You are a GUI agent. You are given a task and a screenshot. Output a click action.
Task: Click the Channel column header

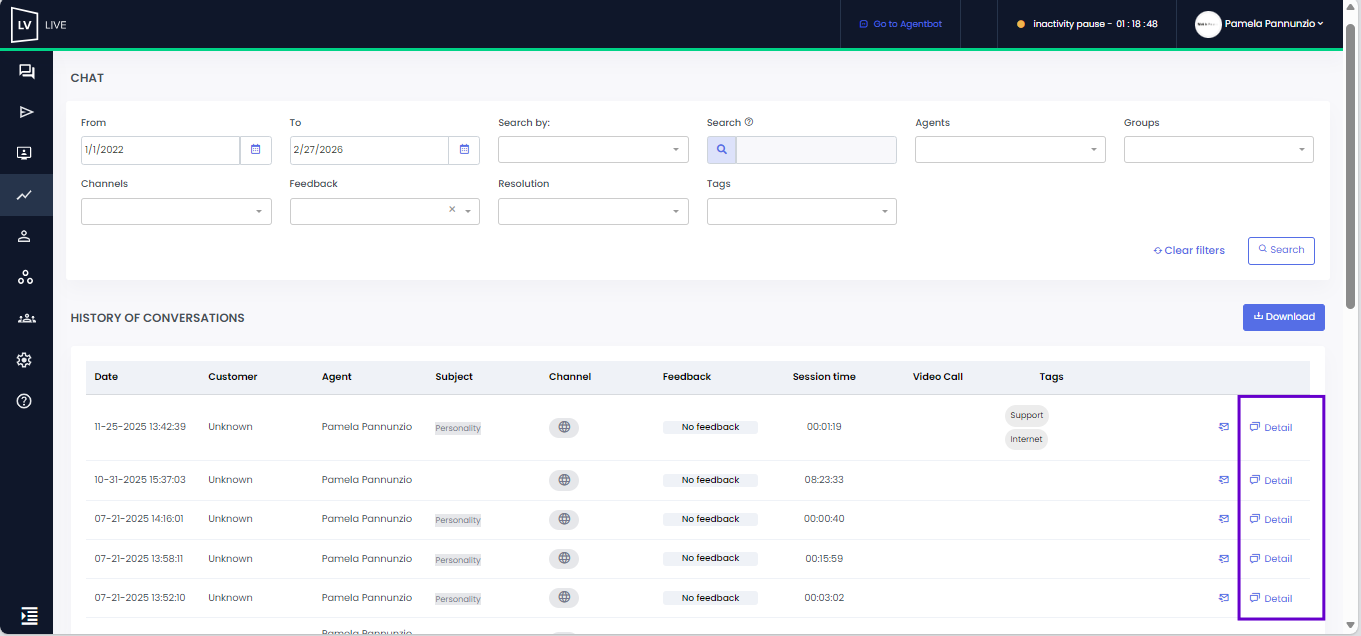click(570, 377)
